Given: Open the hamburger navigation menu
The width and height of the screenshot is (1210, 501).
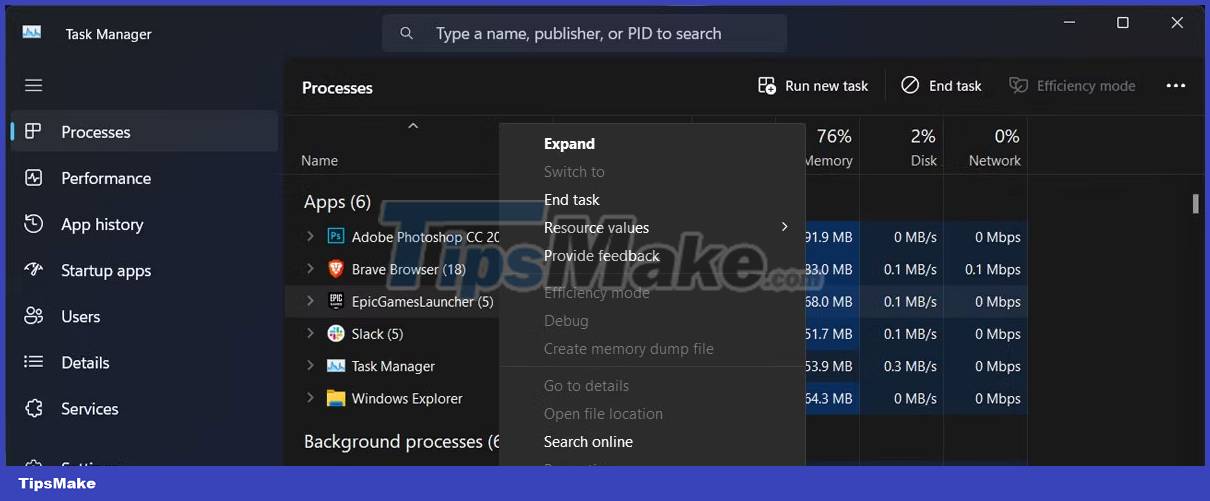Looking at the screenshot, I should click(x=34, y=86).
